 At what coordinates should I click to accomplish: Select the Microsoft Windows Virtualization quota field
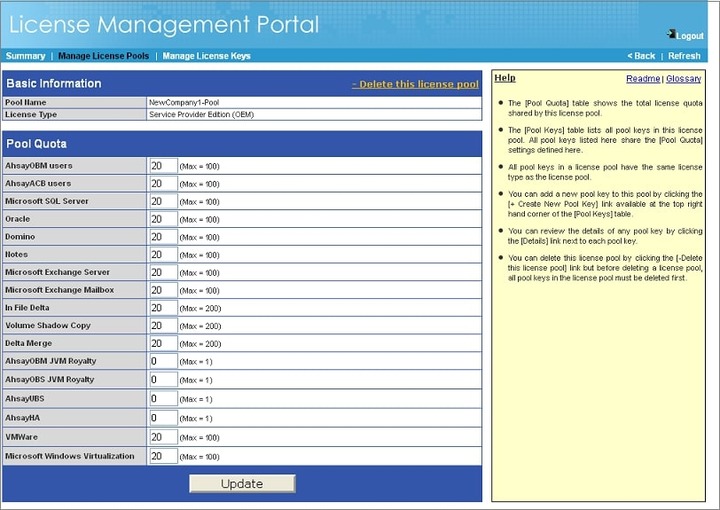pyautogui.click(x=163, y=456)
